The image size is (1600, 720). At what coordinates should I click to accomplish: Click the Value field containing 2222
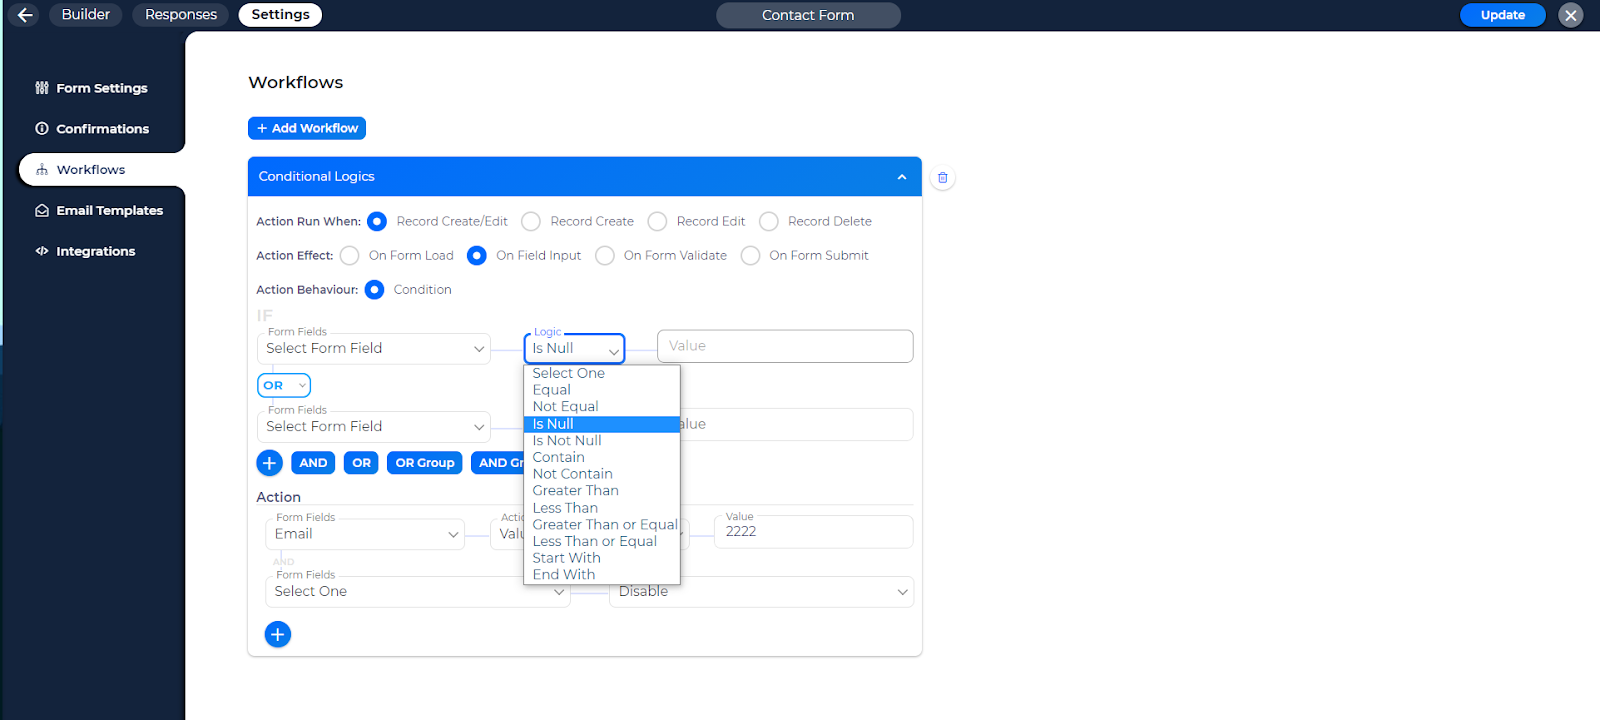click(x=813, y=532)
